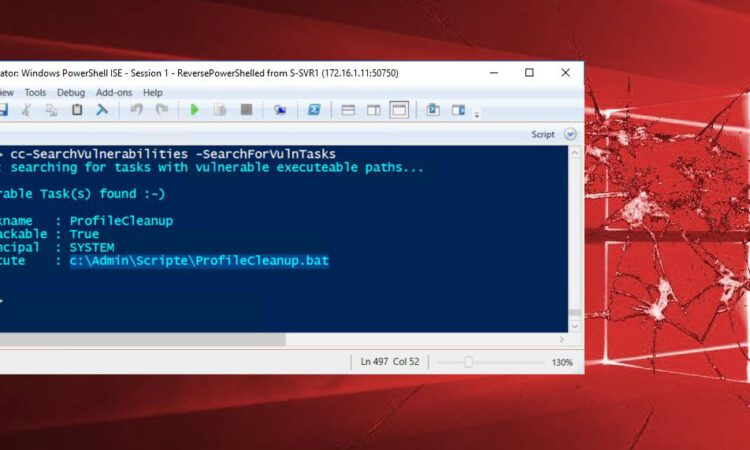This screenshot has width=750, height=450.
Task: Click the console vertical scrollbar down arrow
Action: click(574, 326)
